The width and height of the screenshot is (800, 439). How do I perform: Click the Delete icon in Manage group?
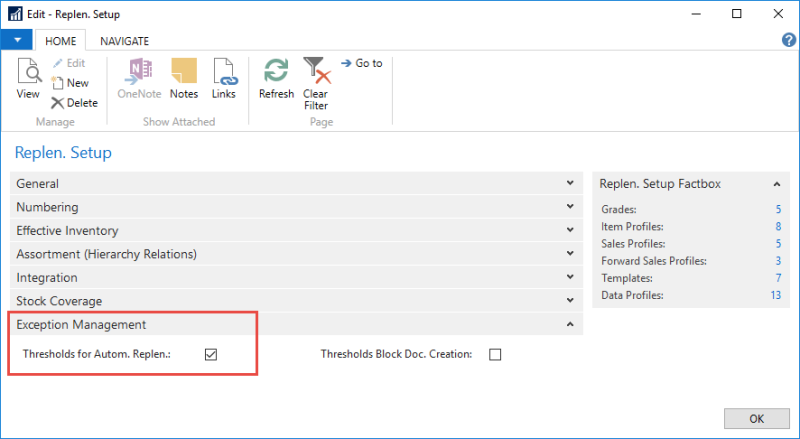[x=58, y=103]
